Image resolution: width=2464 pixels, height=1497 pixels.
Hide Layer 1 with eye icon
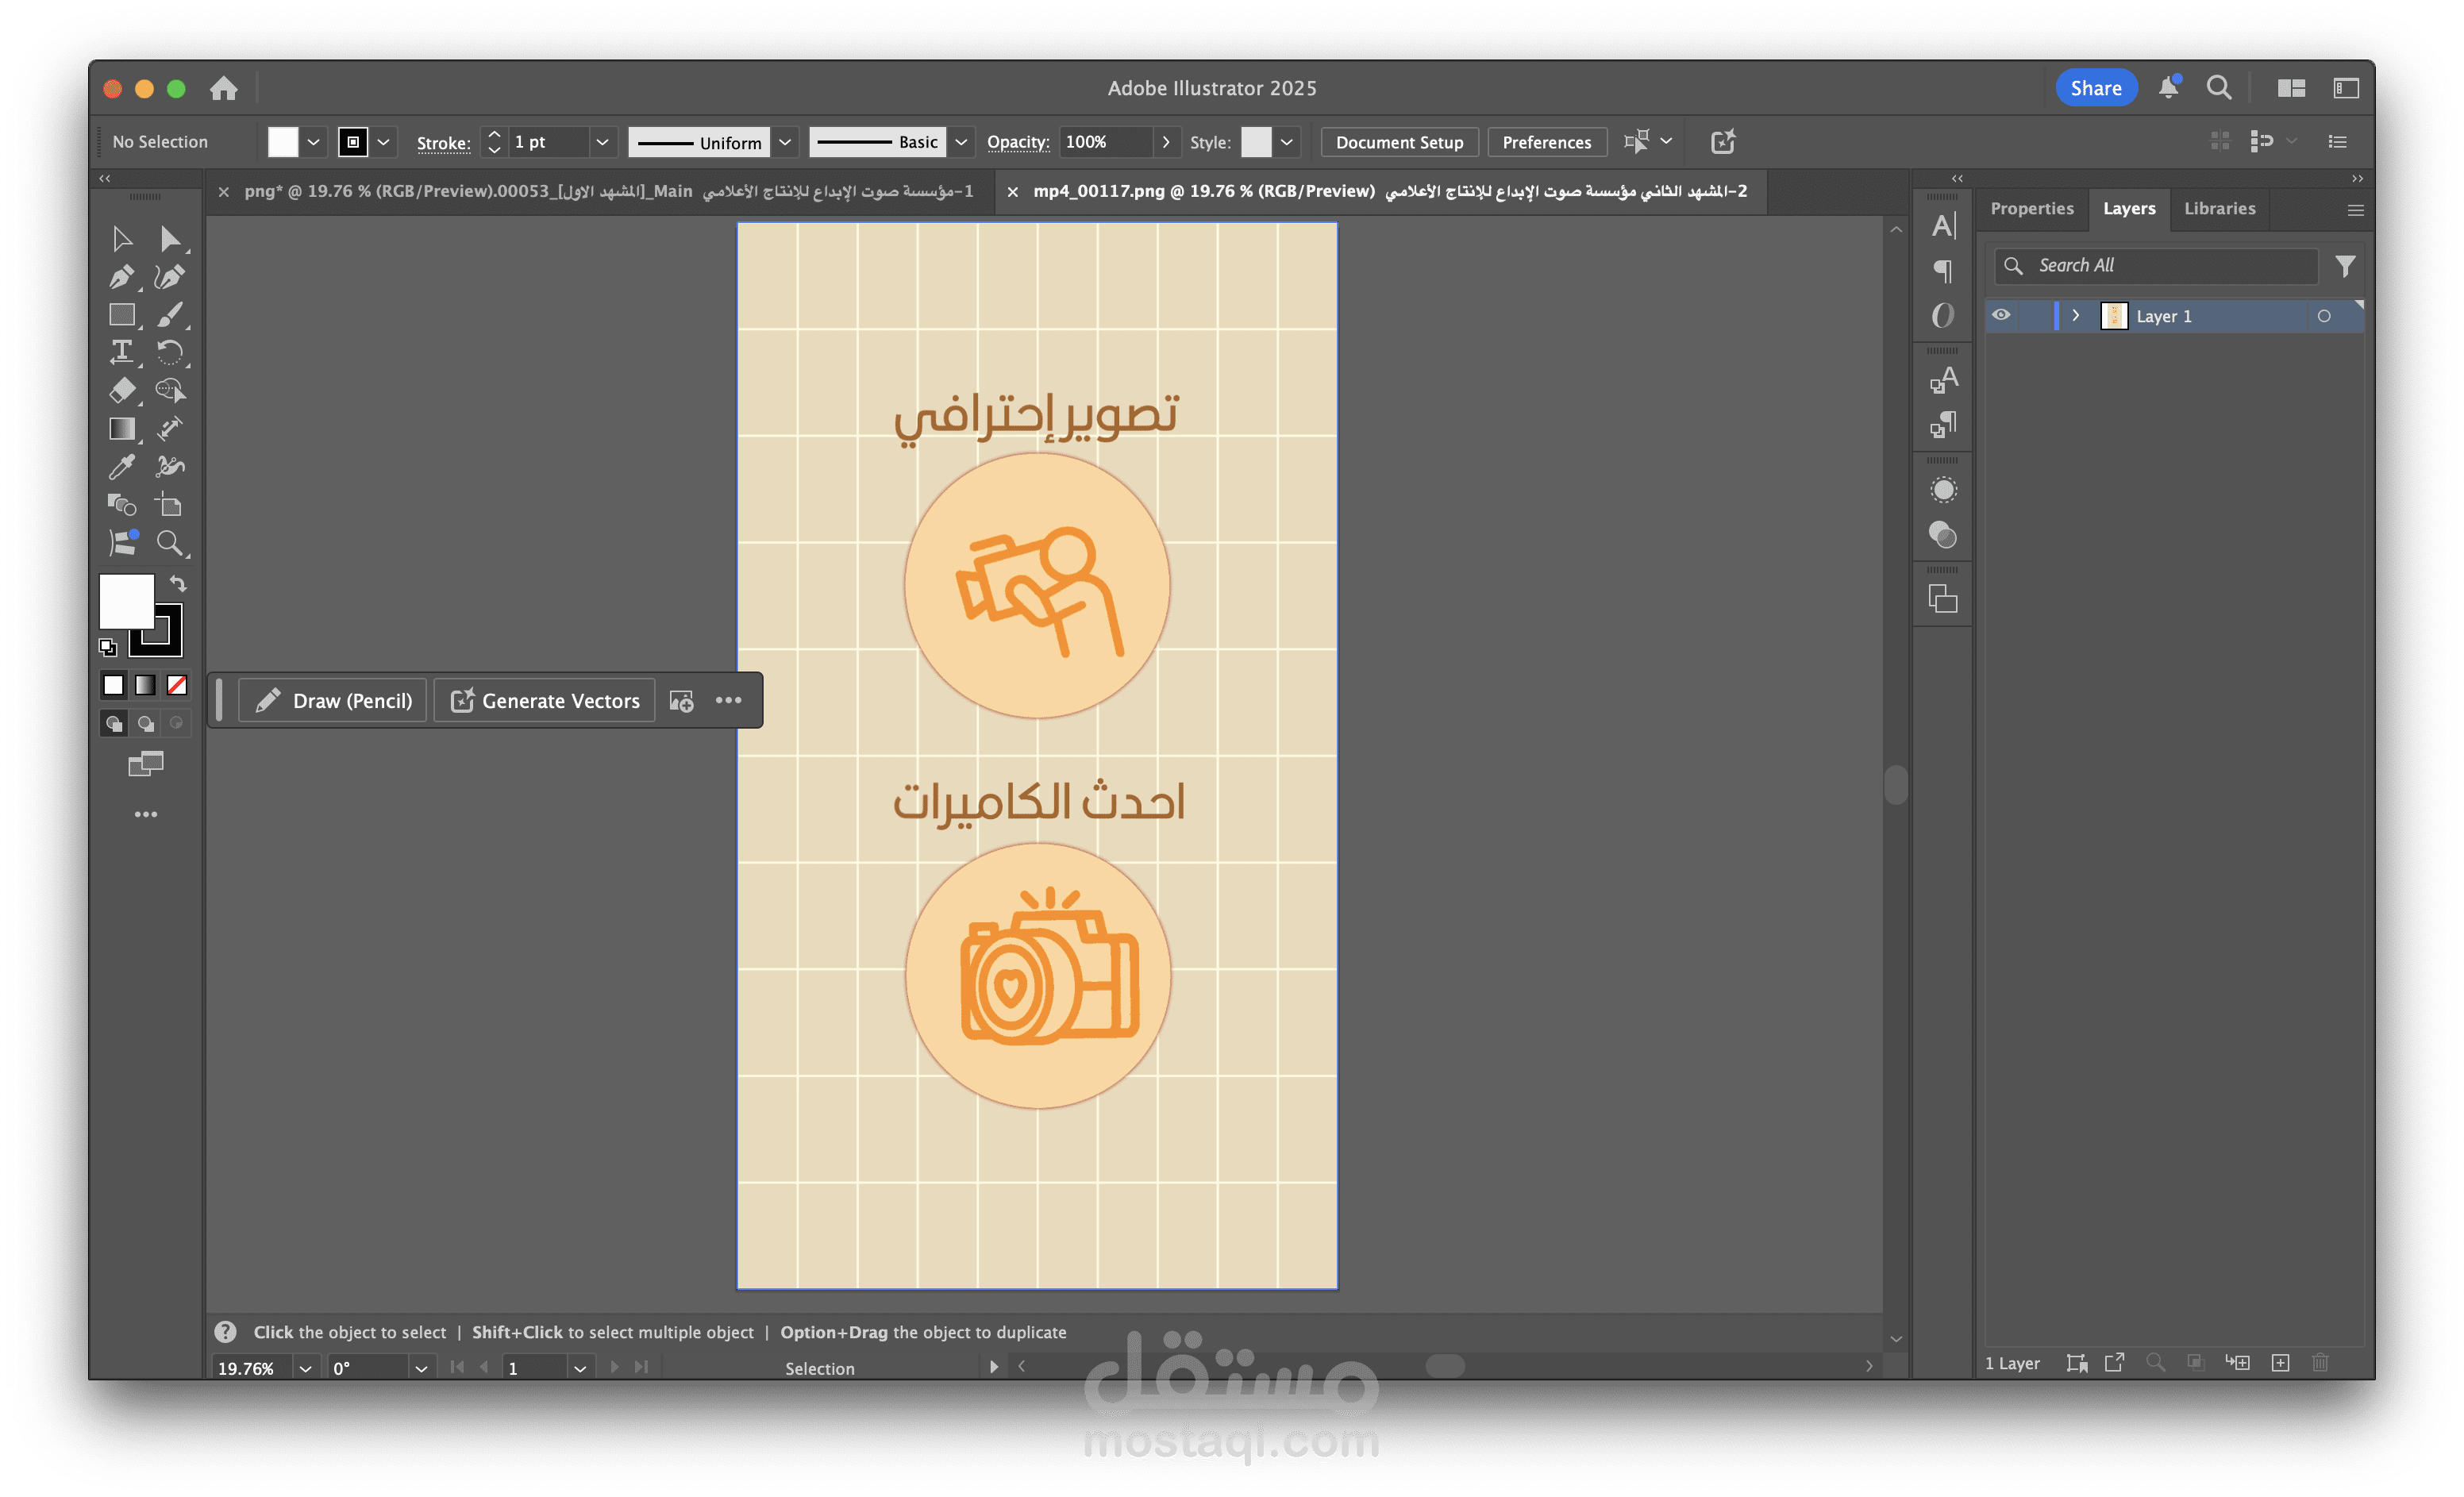click(x=2001, y=315)
